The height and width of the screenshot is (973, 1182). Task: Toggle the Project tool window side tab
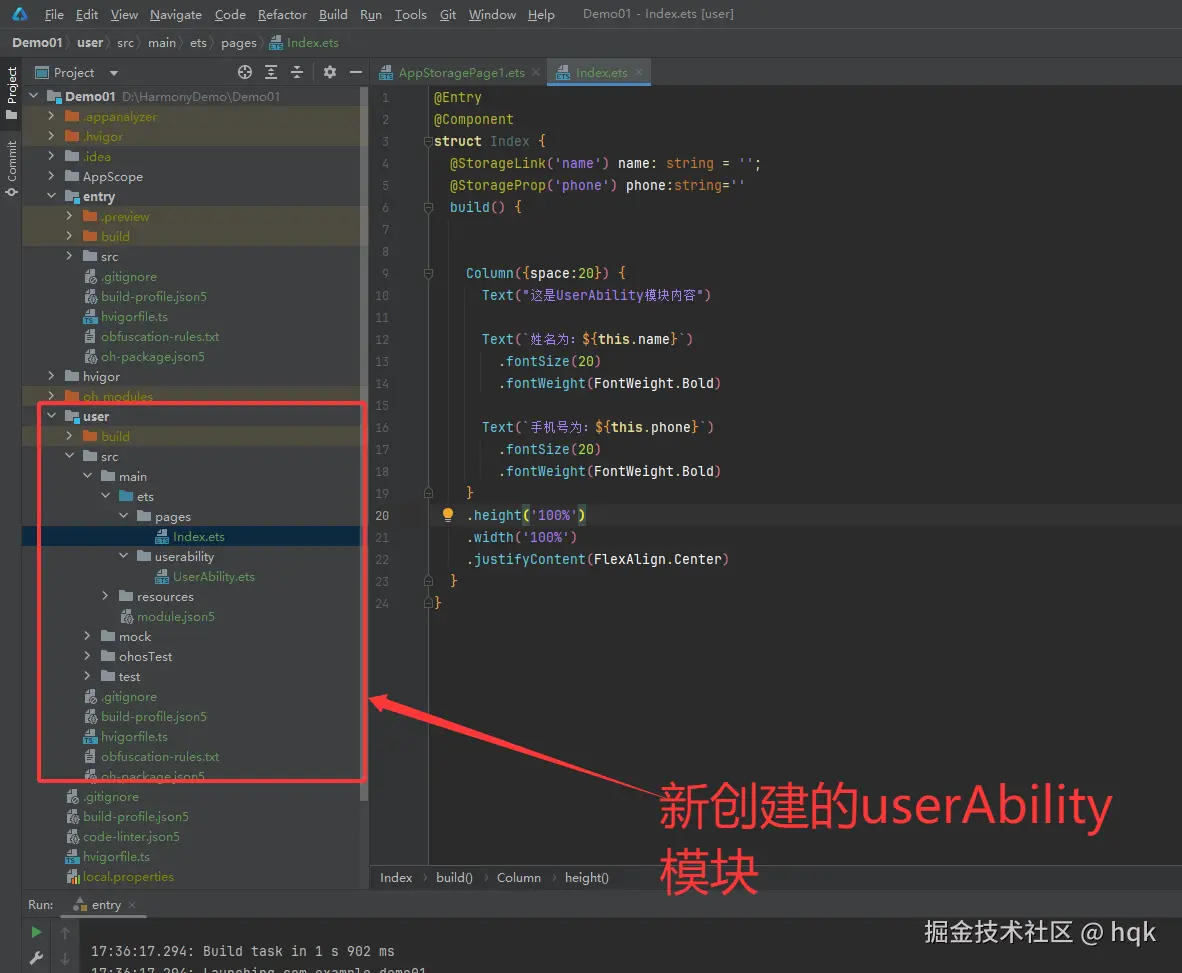click(x=11, y=92)
